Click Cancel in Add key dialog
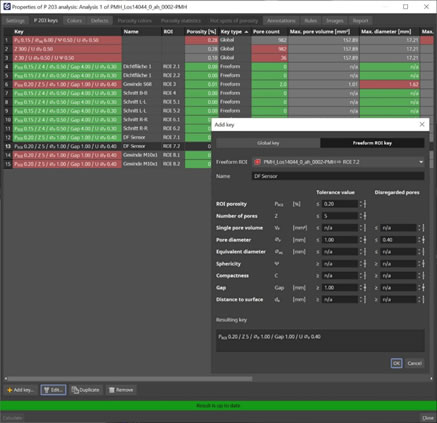 click(x=414, y=363)
